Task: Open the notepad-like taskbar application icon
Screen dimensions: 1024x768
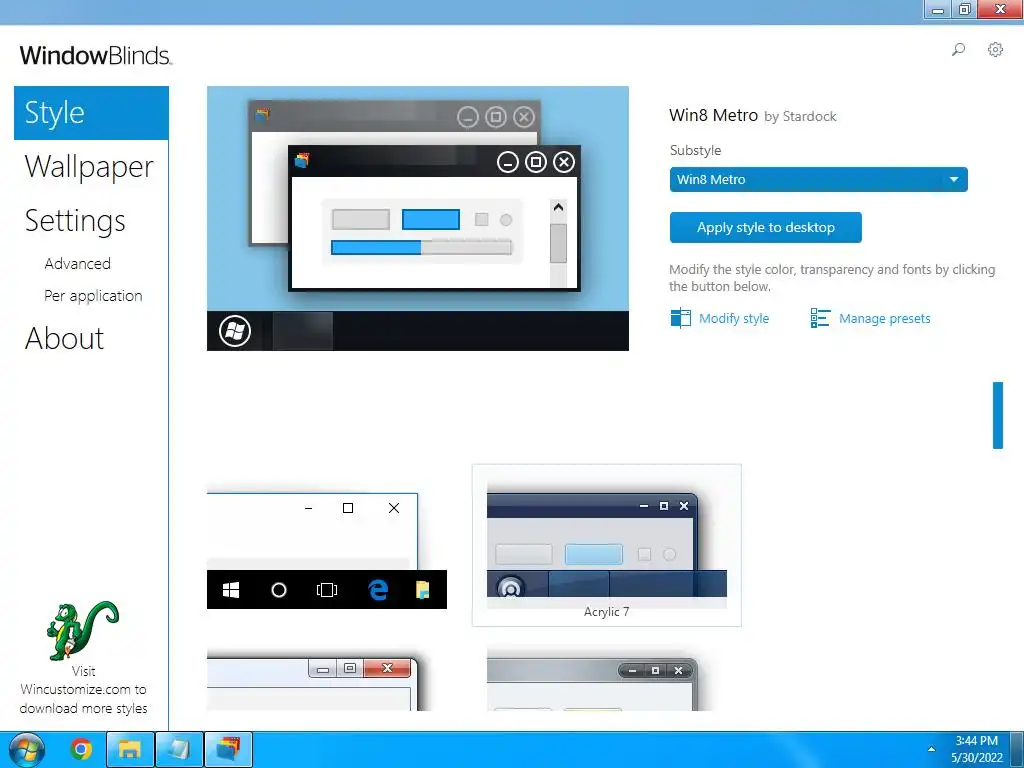Action: (x=179, y=749)
